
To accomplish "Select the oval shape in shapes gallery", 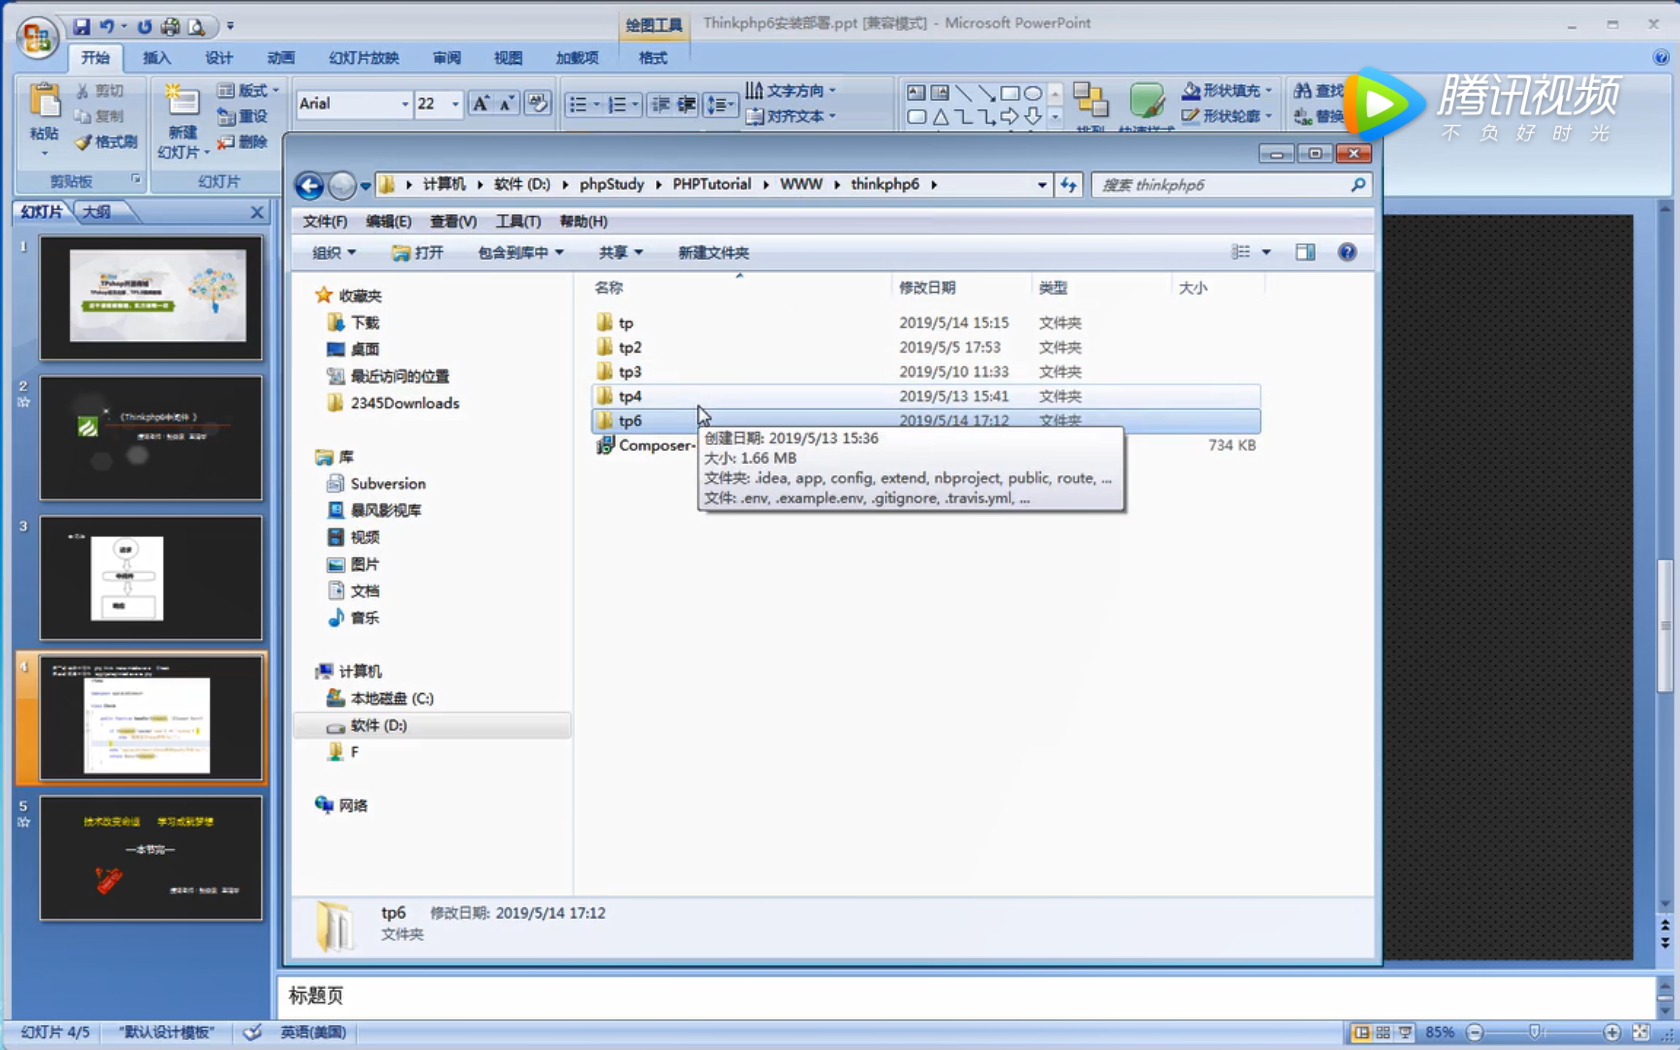I will click(1033, 93).
